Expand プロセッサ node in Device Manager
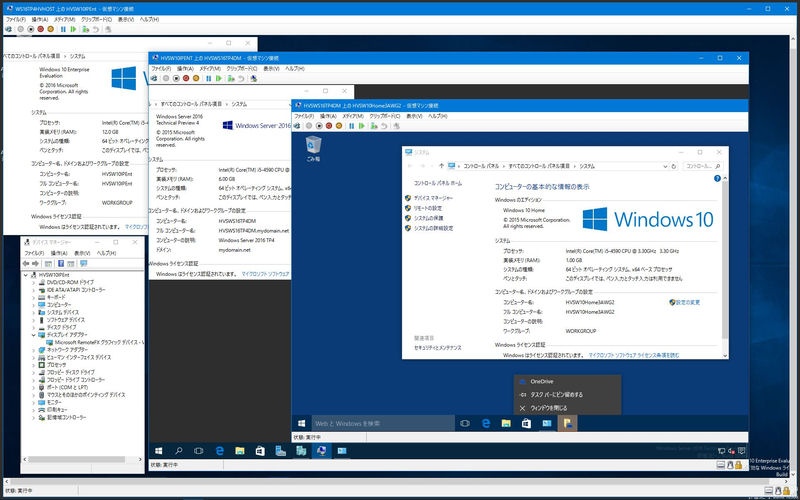The width and height of the screenshot is (800, 500). pos(34,365)
